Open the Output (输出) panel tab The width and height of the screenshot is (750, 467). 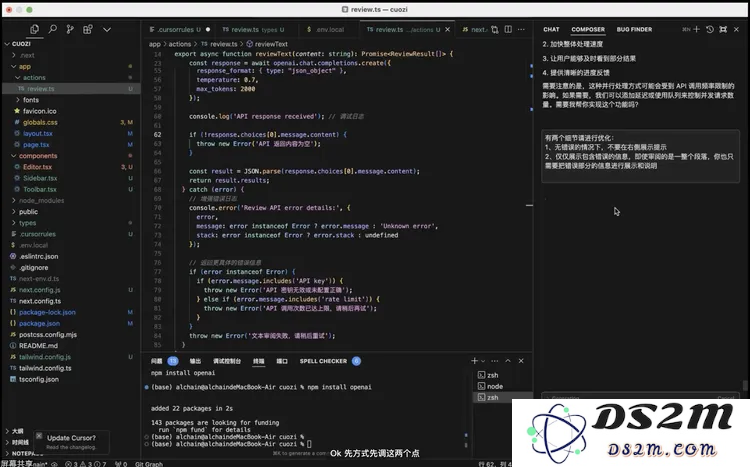pyautogui.click(x=195, y=361)
